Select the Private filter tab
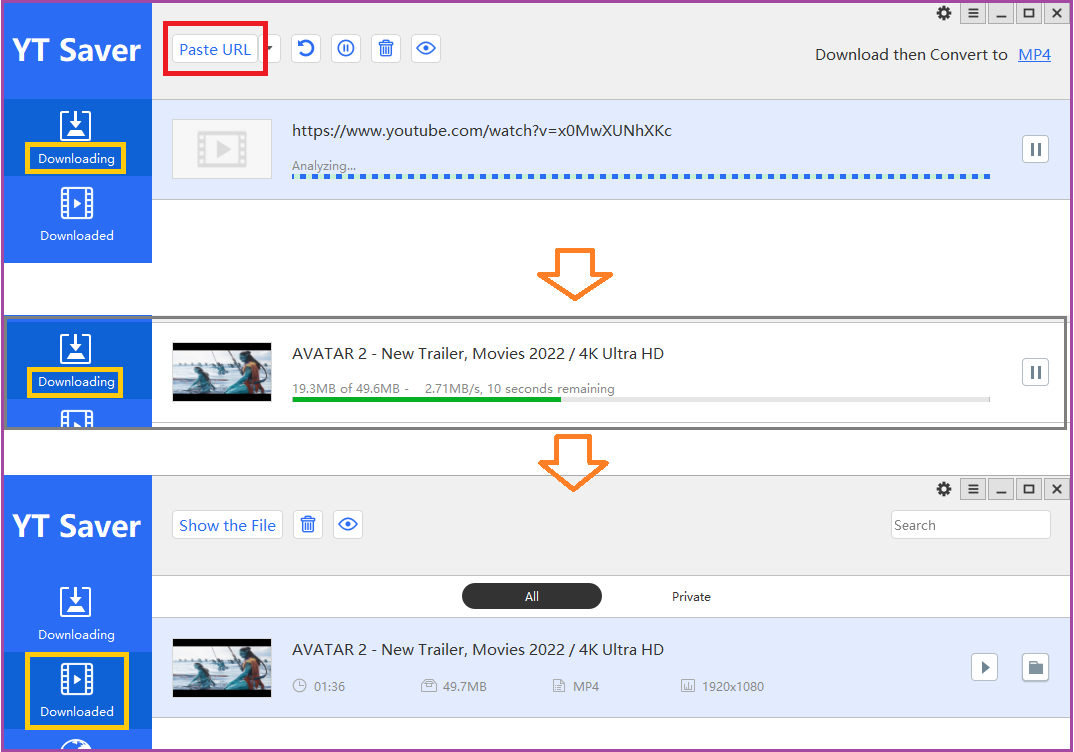Image resolution: width=1074 pixels, height=752 pixels. coord(691,597)
